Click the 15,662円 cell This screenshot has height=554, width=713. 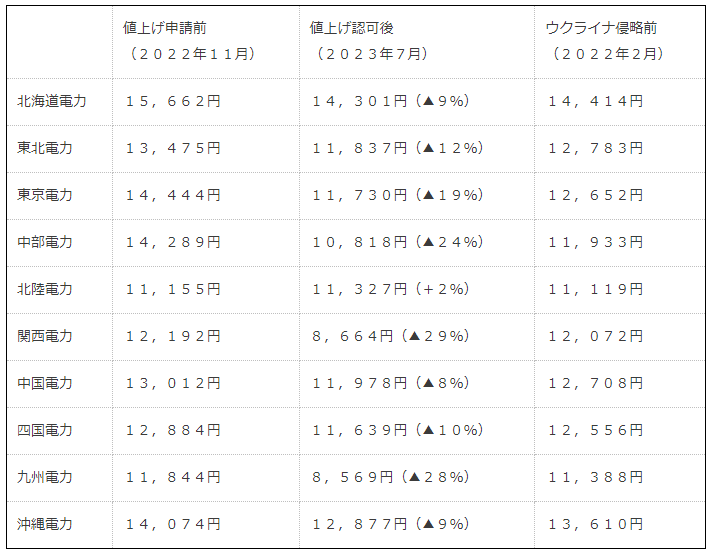coord(173,101)
